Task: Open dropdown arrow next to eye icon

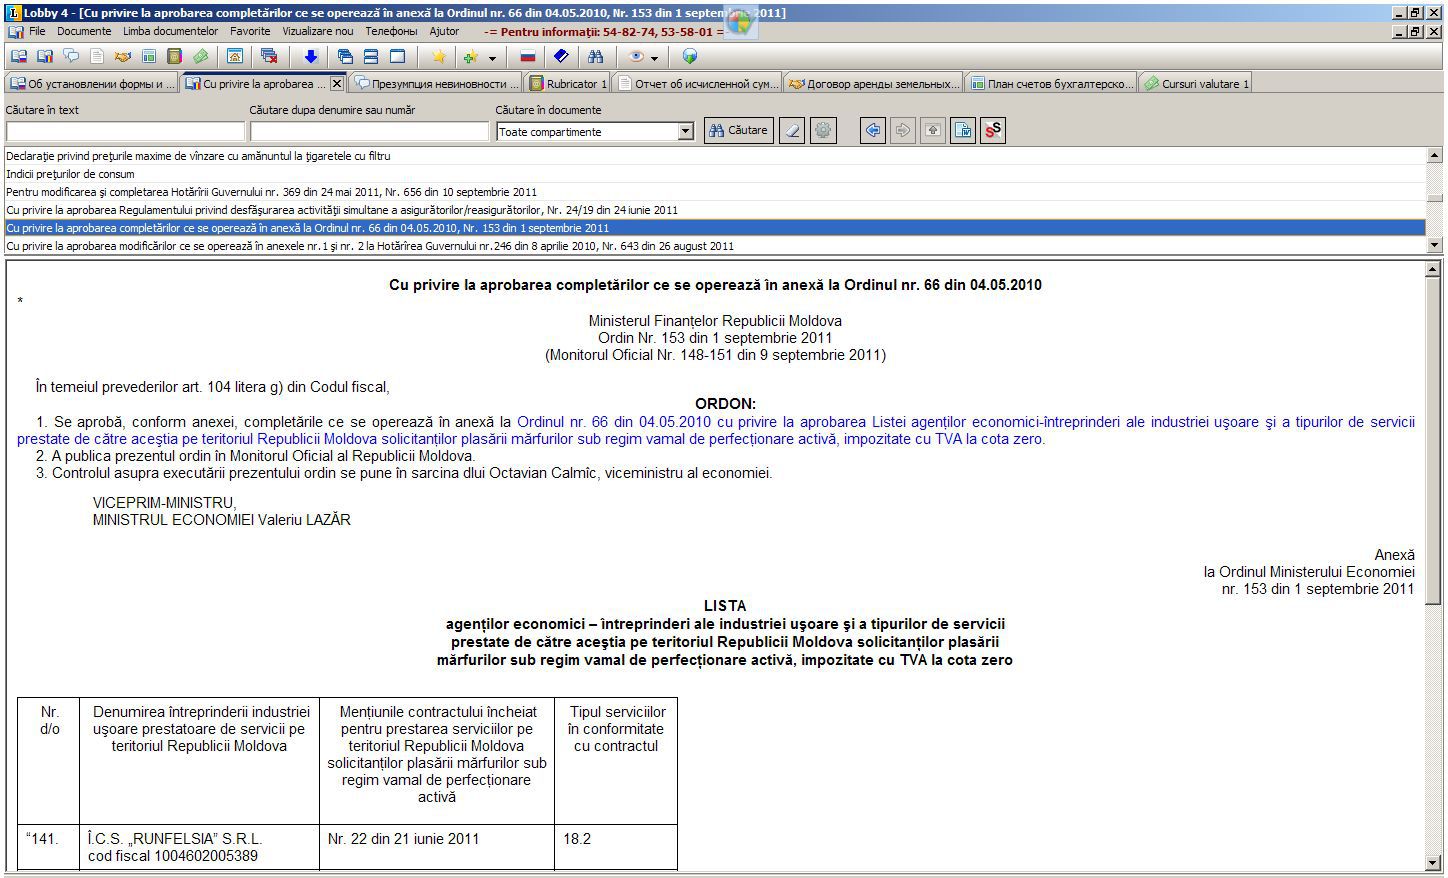Action: pos(654,58)
